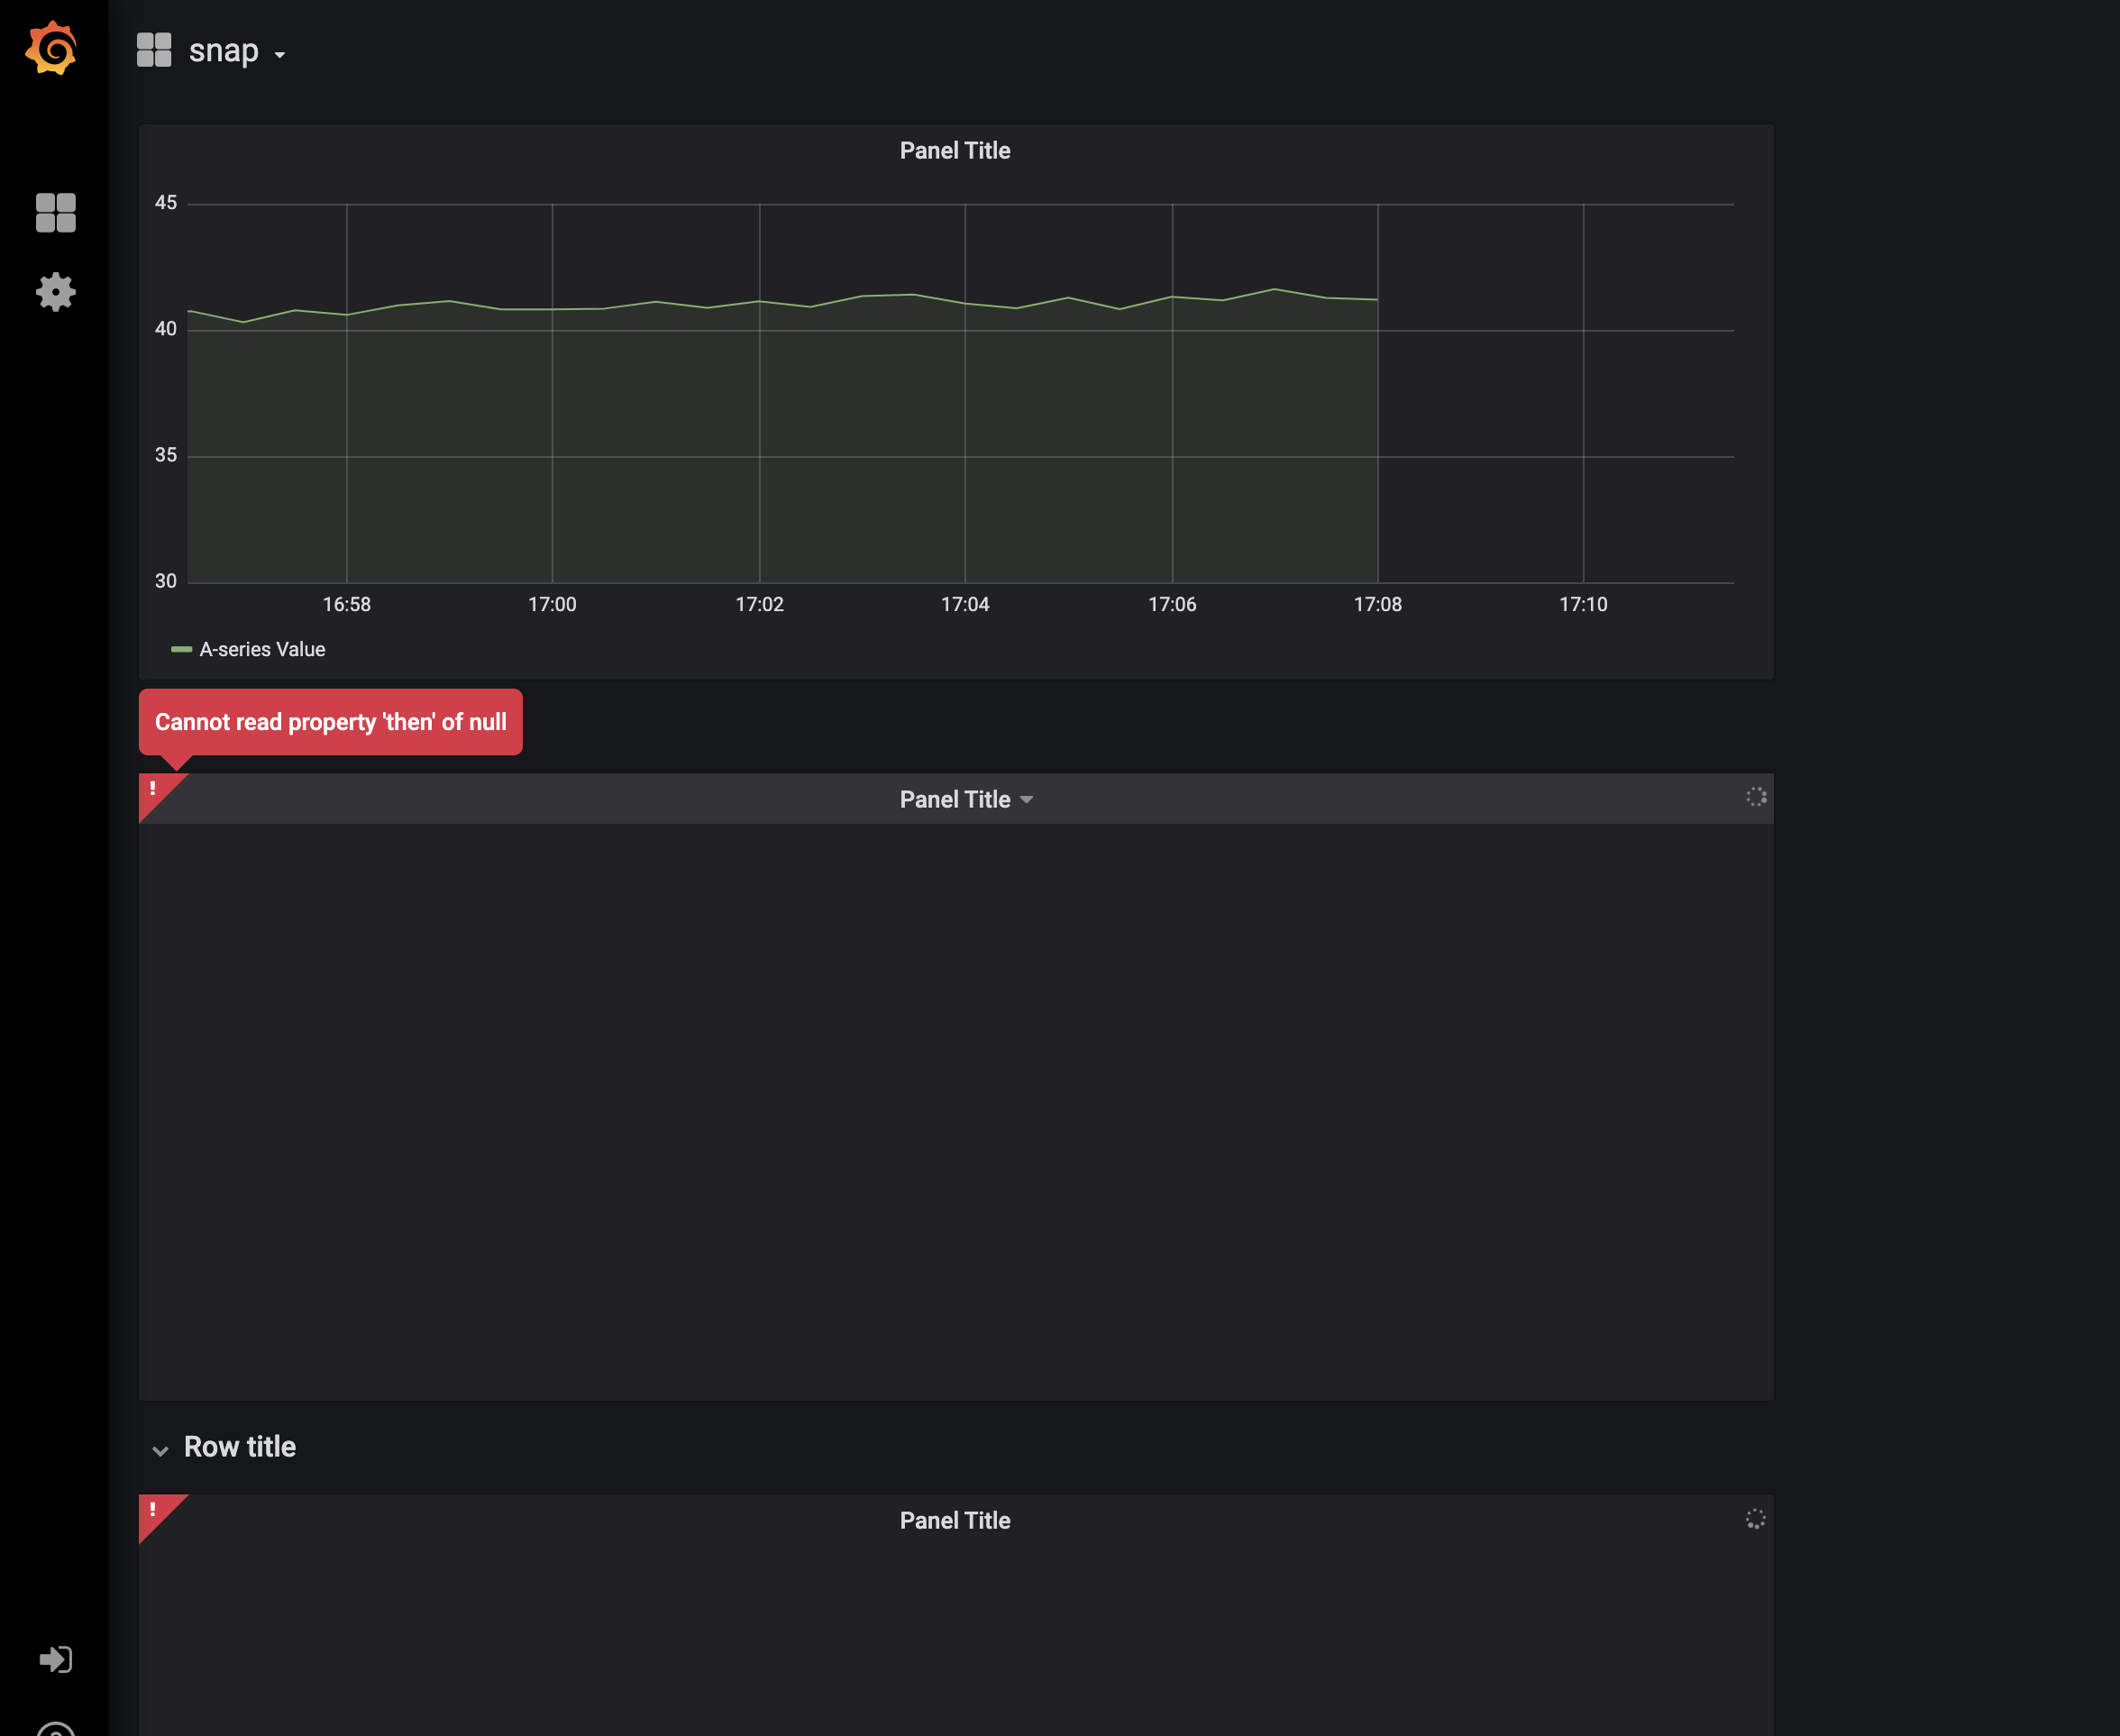Click the red error corner on bottom panel
Screen dimensions: 2120x1736
tap(153, 1512)
